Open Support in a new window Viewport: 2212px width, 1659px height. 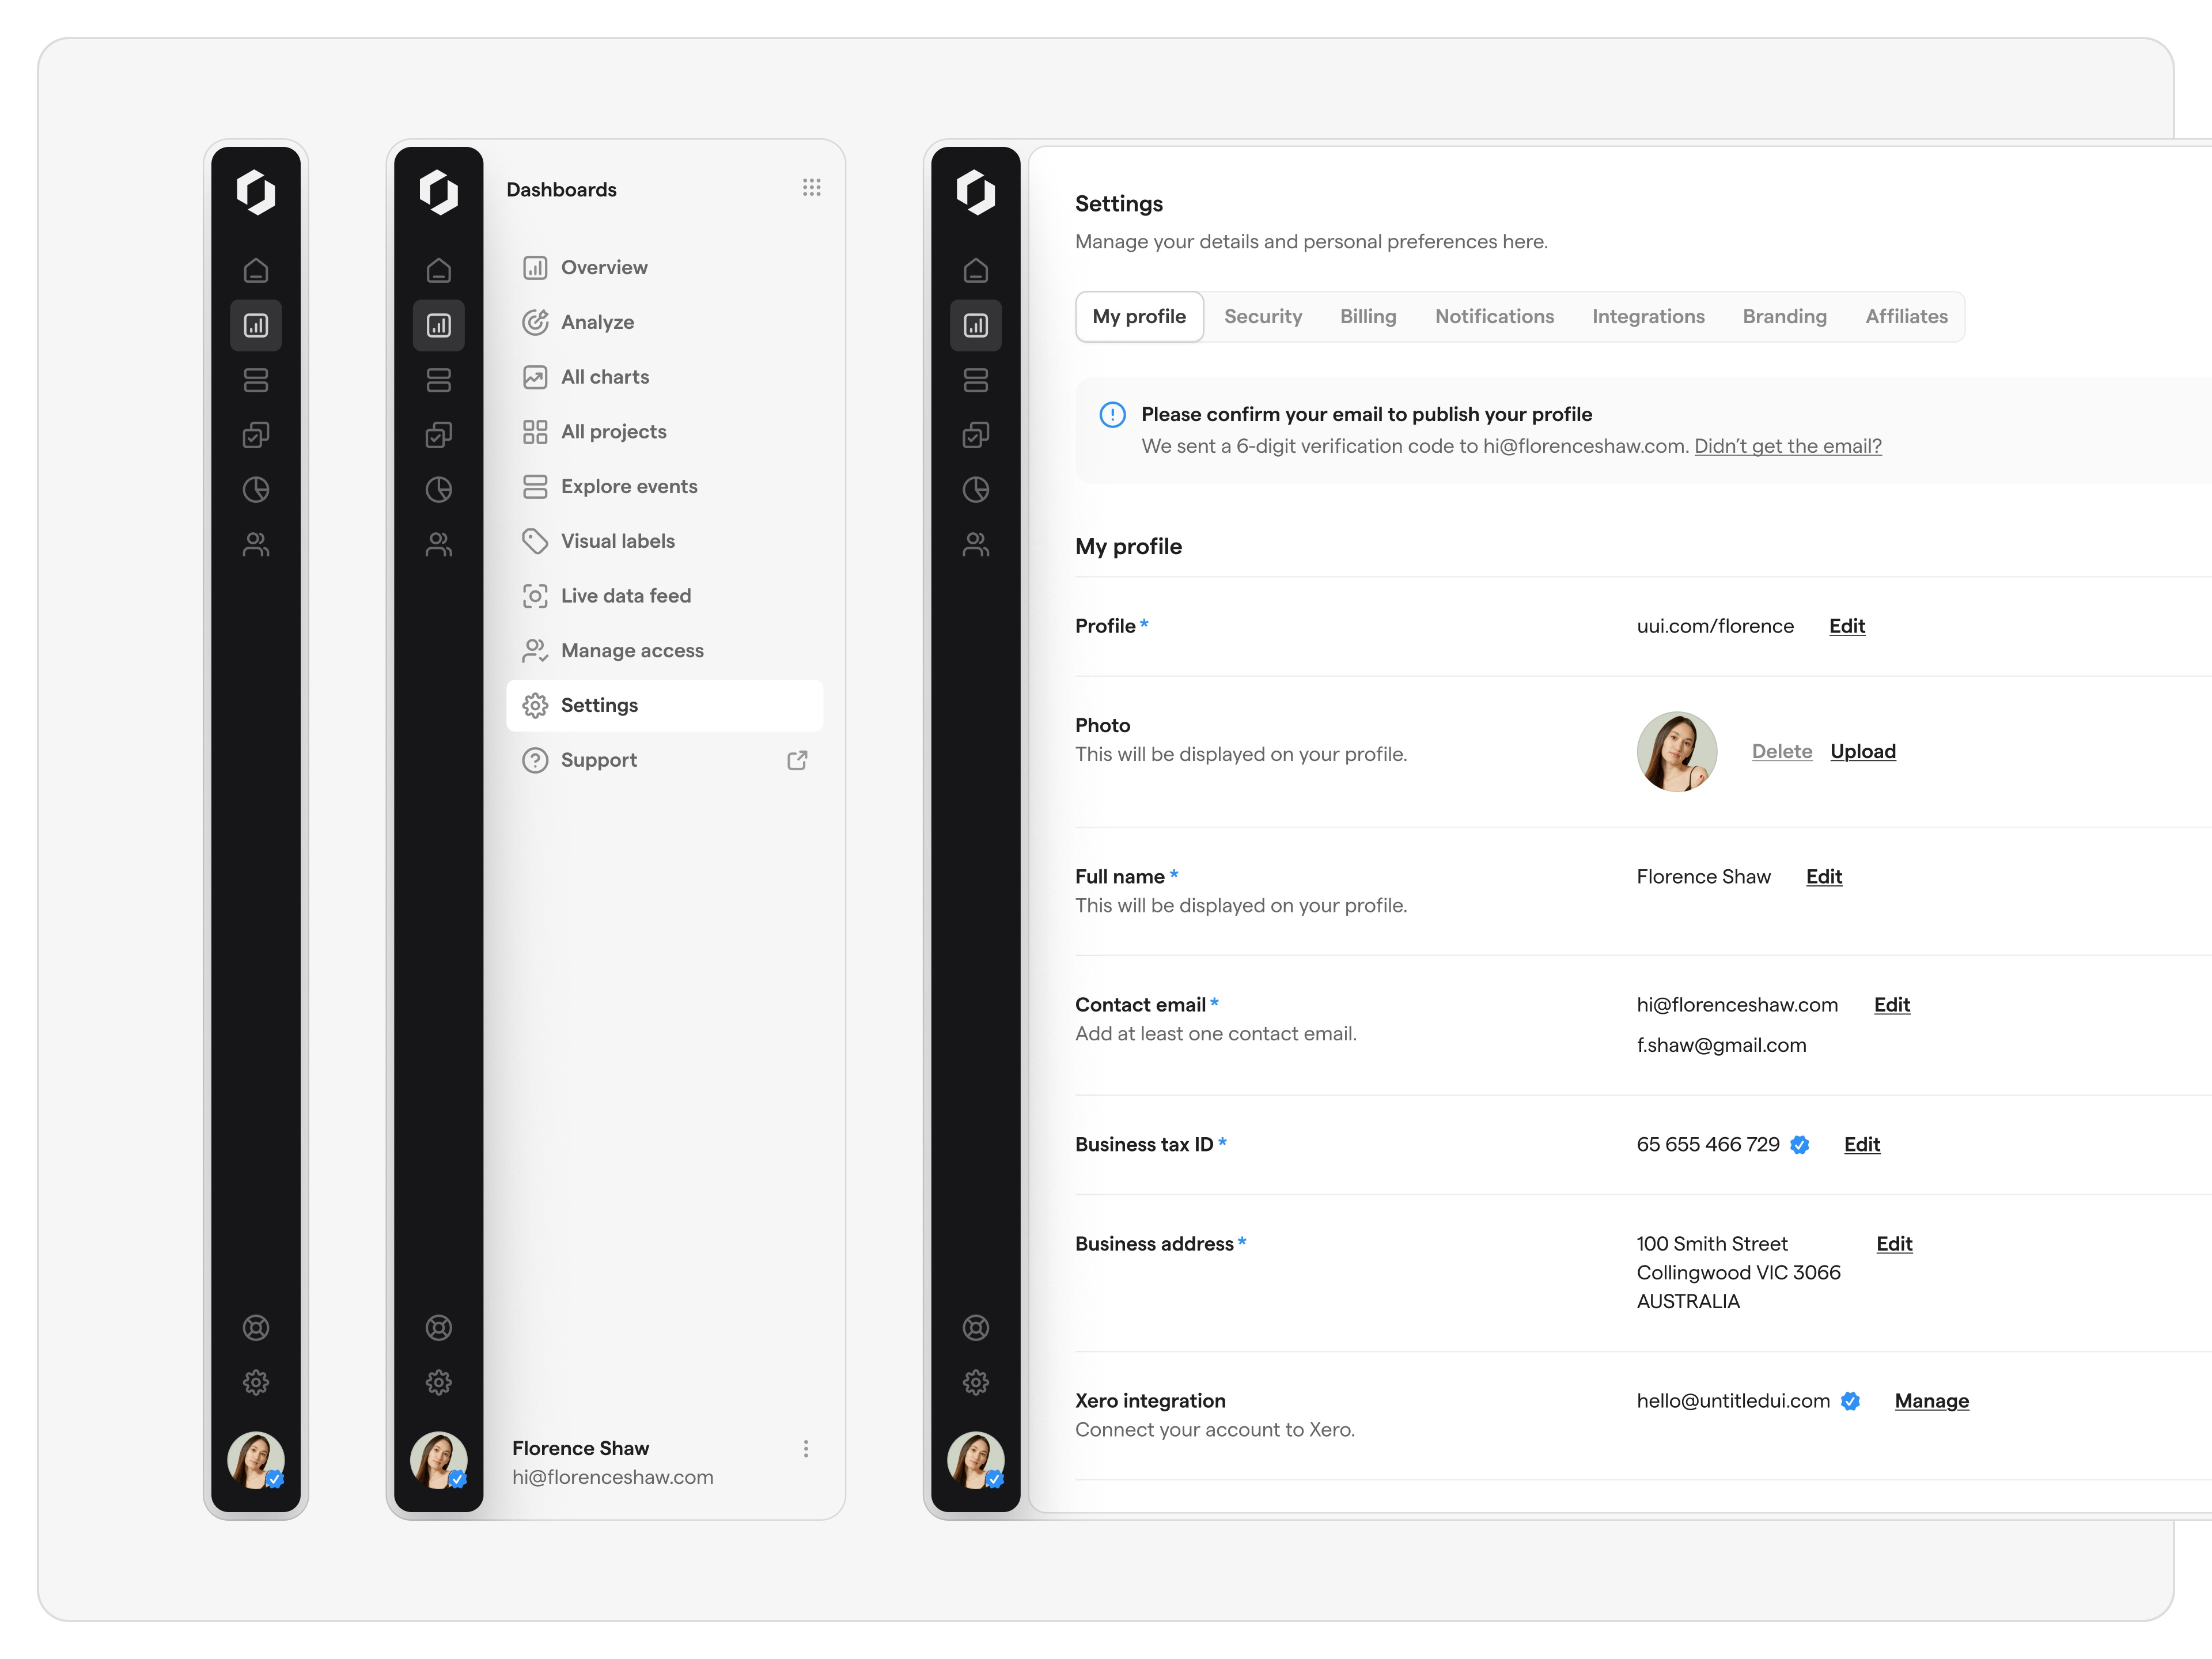pos(797,760)
